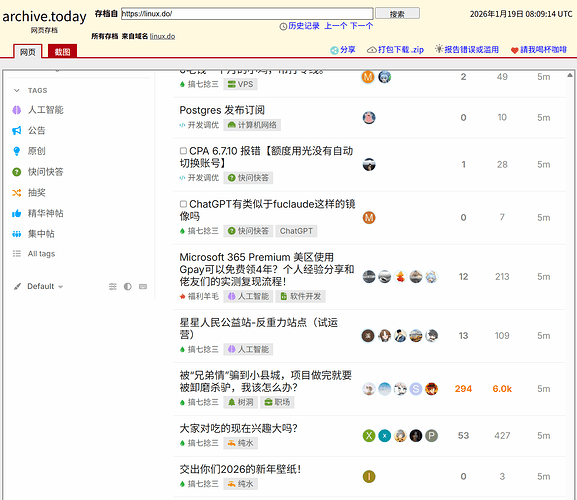
Task: Select the 网页 tab
Action: pos(28,52)
